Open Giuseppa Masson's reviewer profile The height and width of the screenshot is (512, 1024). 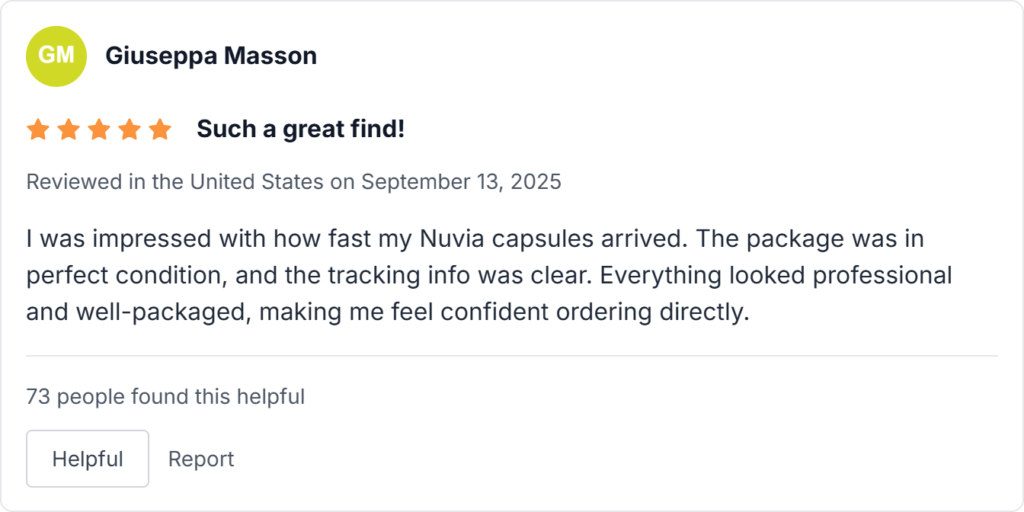[x=211, y=56]
